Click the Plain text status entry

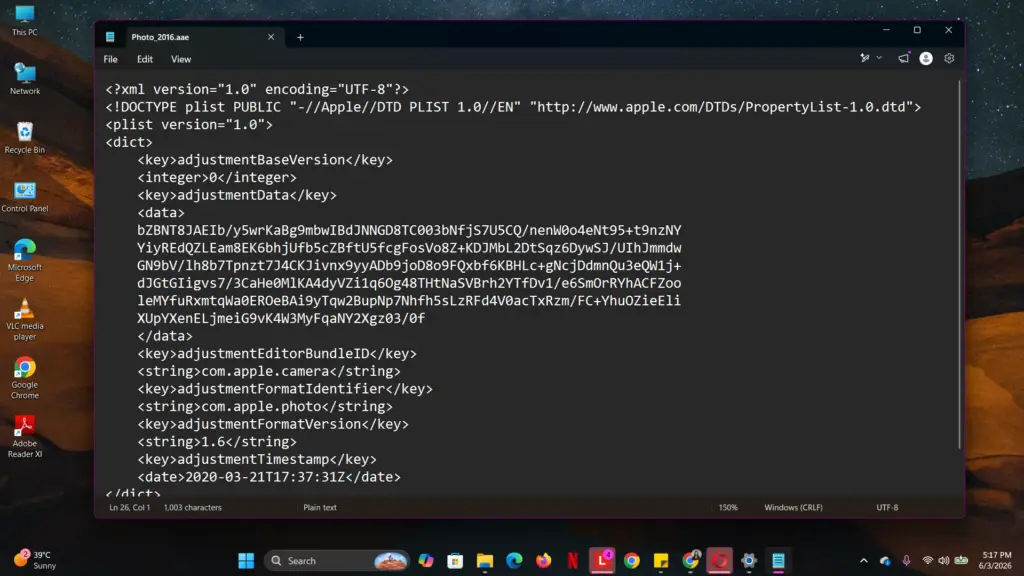point(320,507)
